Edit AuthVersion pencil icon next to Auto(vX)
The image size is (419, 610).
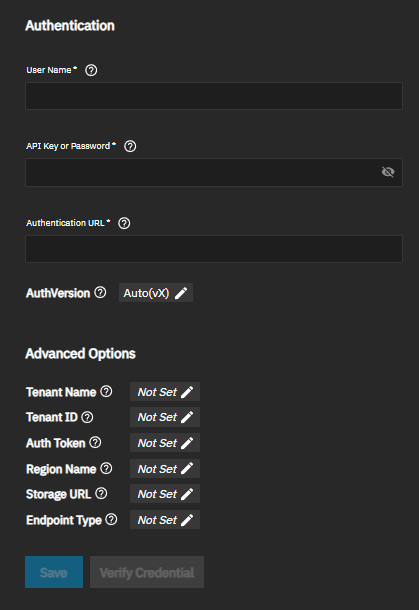tap(181, 293)
